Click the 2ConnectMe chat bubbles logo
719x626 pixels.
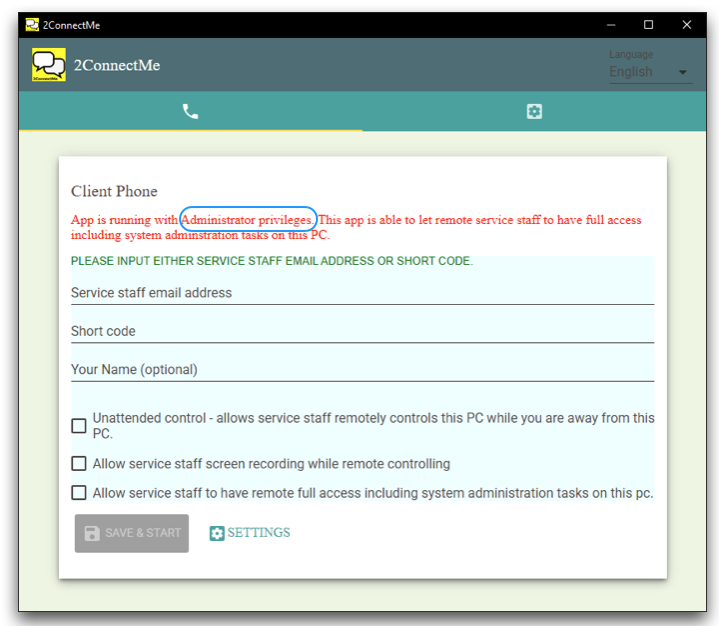point(49,65)
